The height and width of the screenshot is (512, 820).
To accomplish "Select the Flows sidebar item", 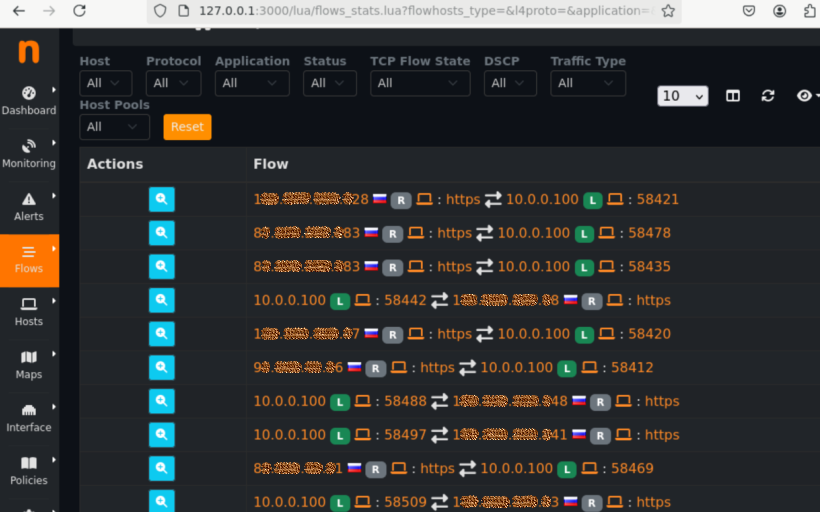I will tap(29, 260).
